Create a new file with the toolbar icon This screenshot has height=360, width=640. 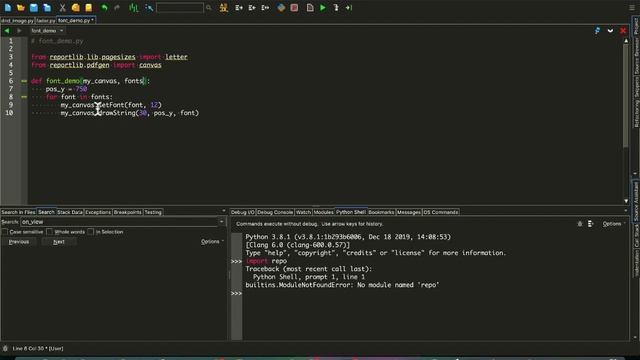point(8,7)
